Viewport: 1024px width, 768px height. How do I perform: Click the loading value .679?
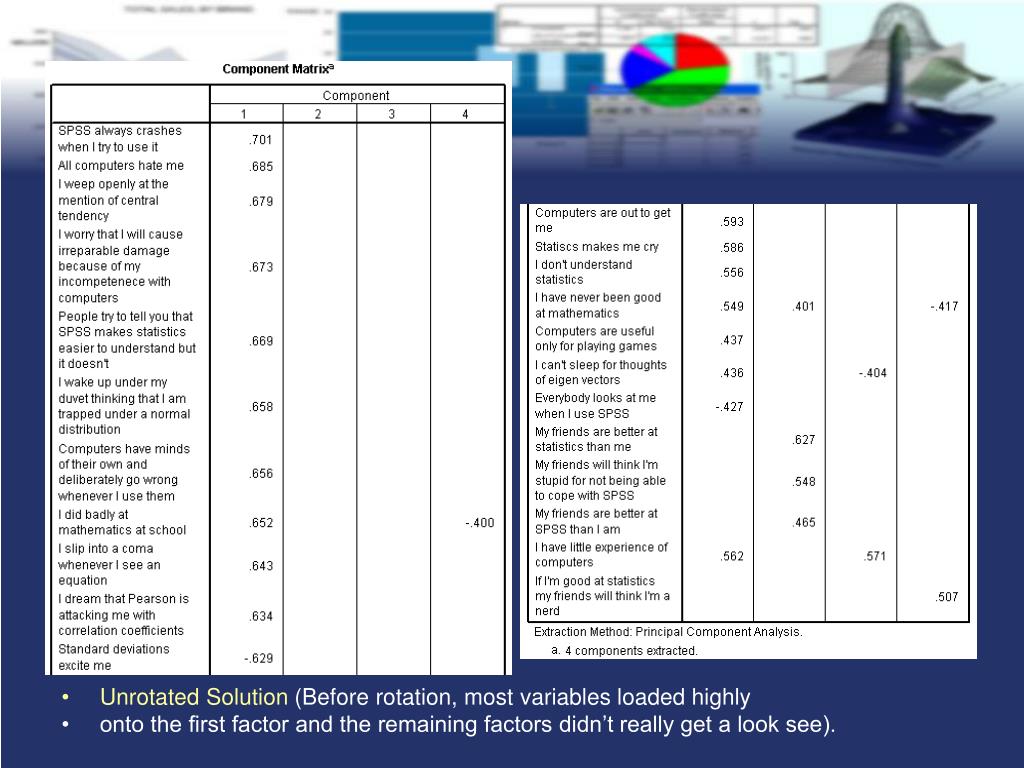click(x=261, y=201)
